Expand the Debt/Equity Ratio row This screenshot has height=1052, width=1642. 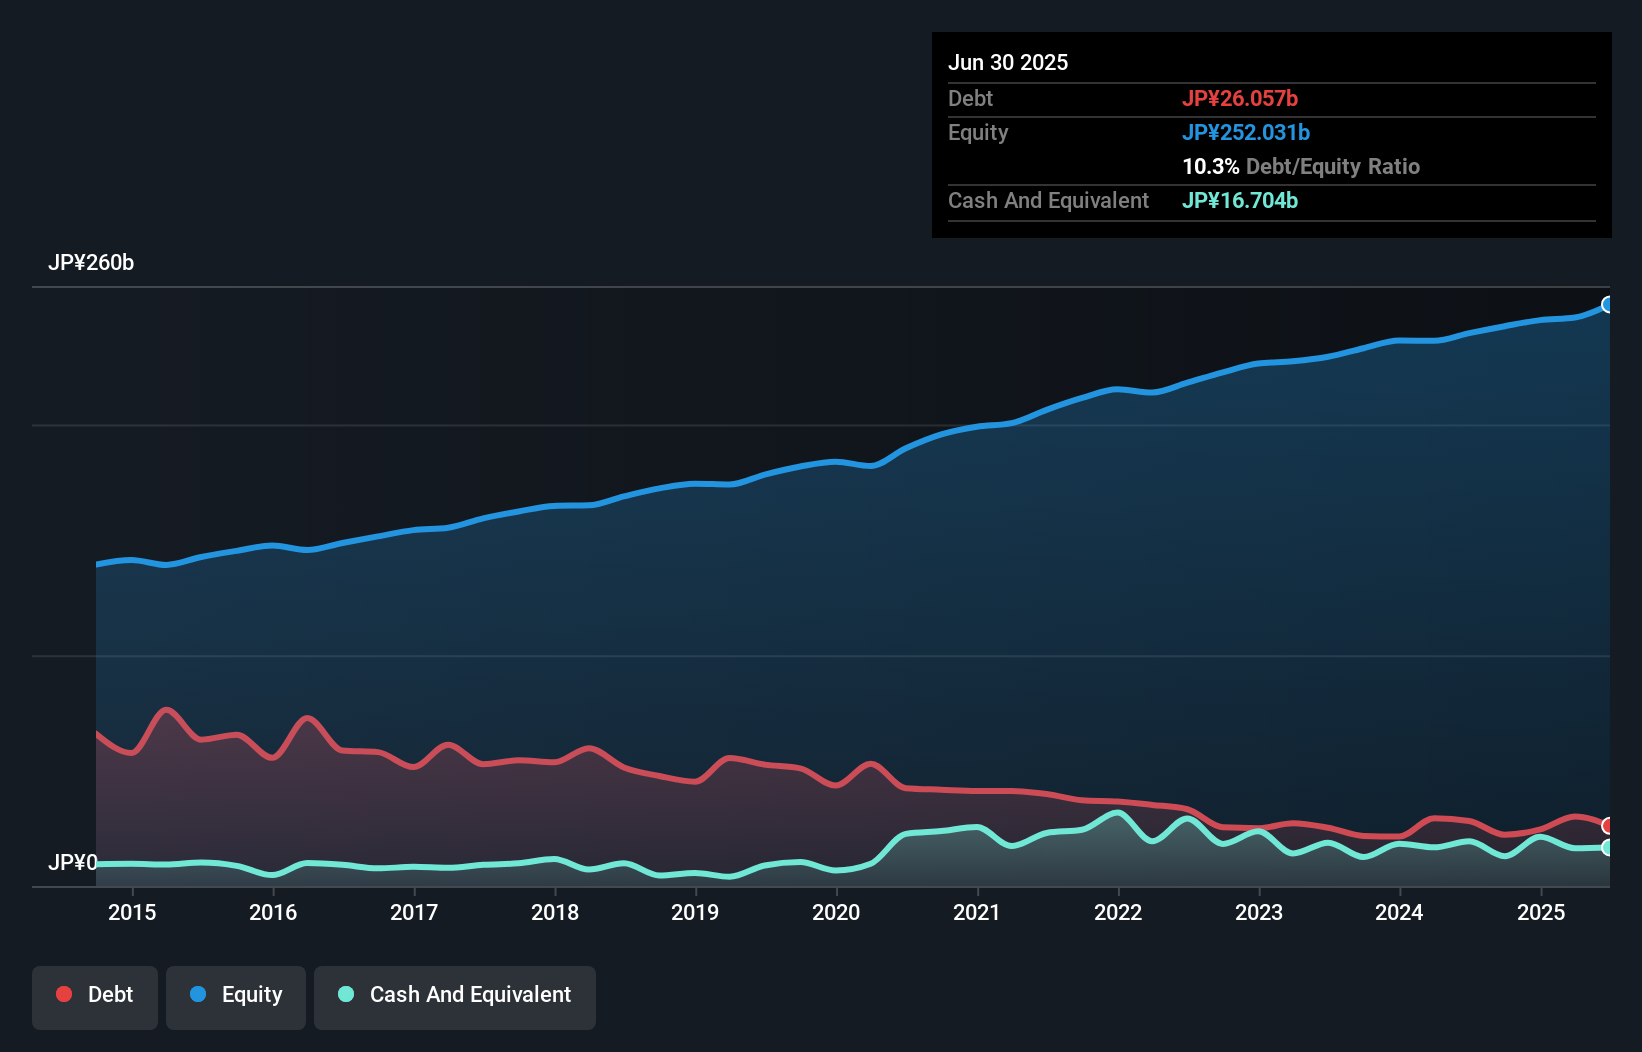click(x=1301, y=166)
